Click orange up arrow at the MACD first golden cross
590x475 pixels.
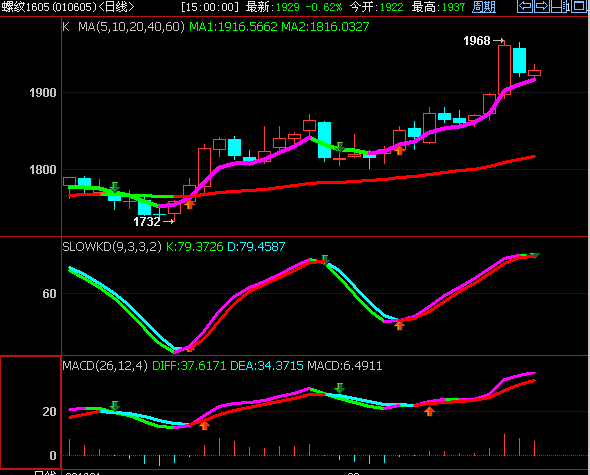[204, 426]
